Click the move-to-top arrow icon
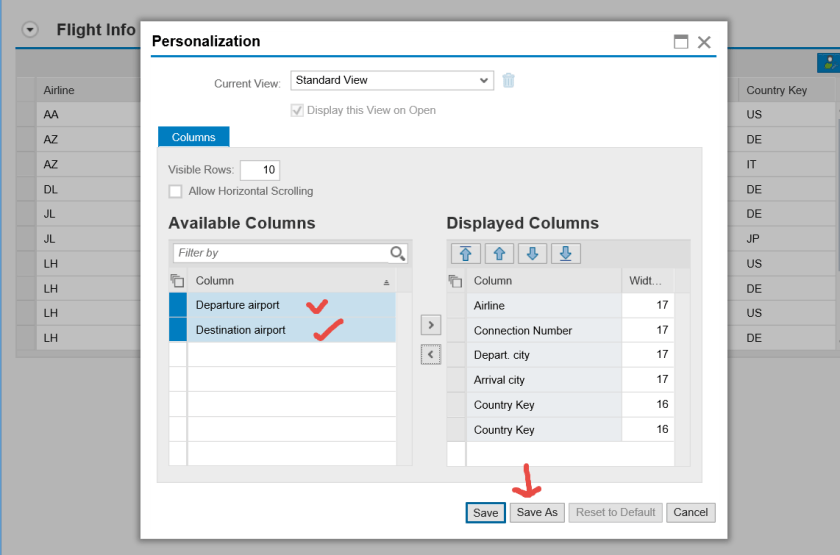Image resolution: width=840 pixels, height=555 pixels. pos(466,253)
